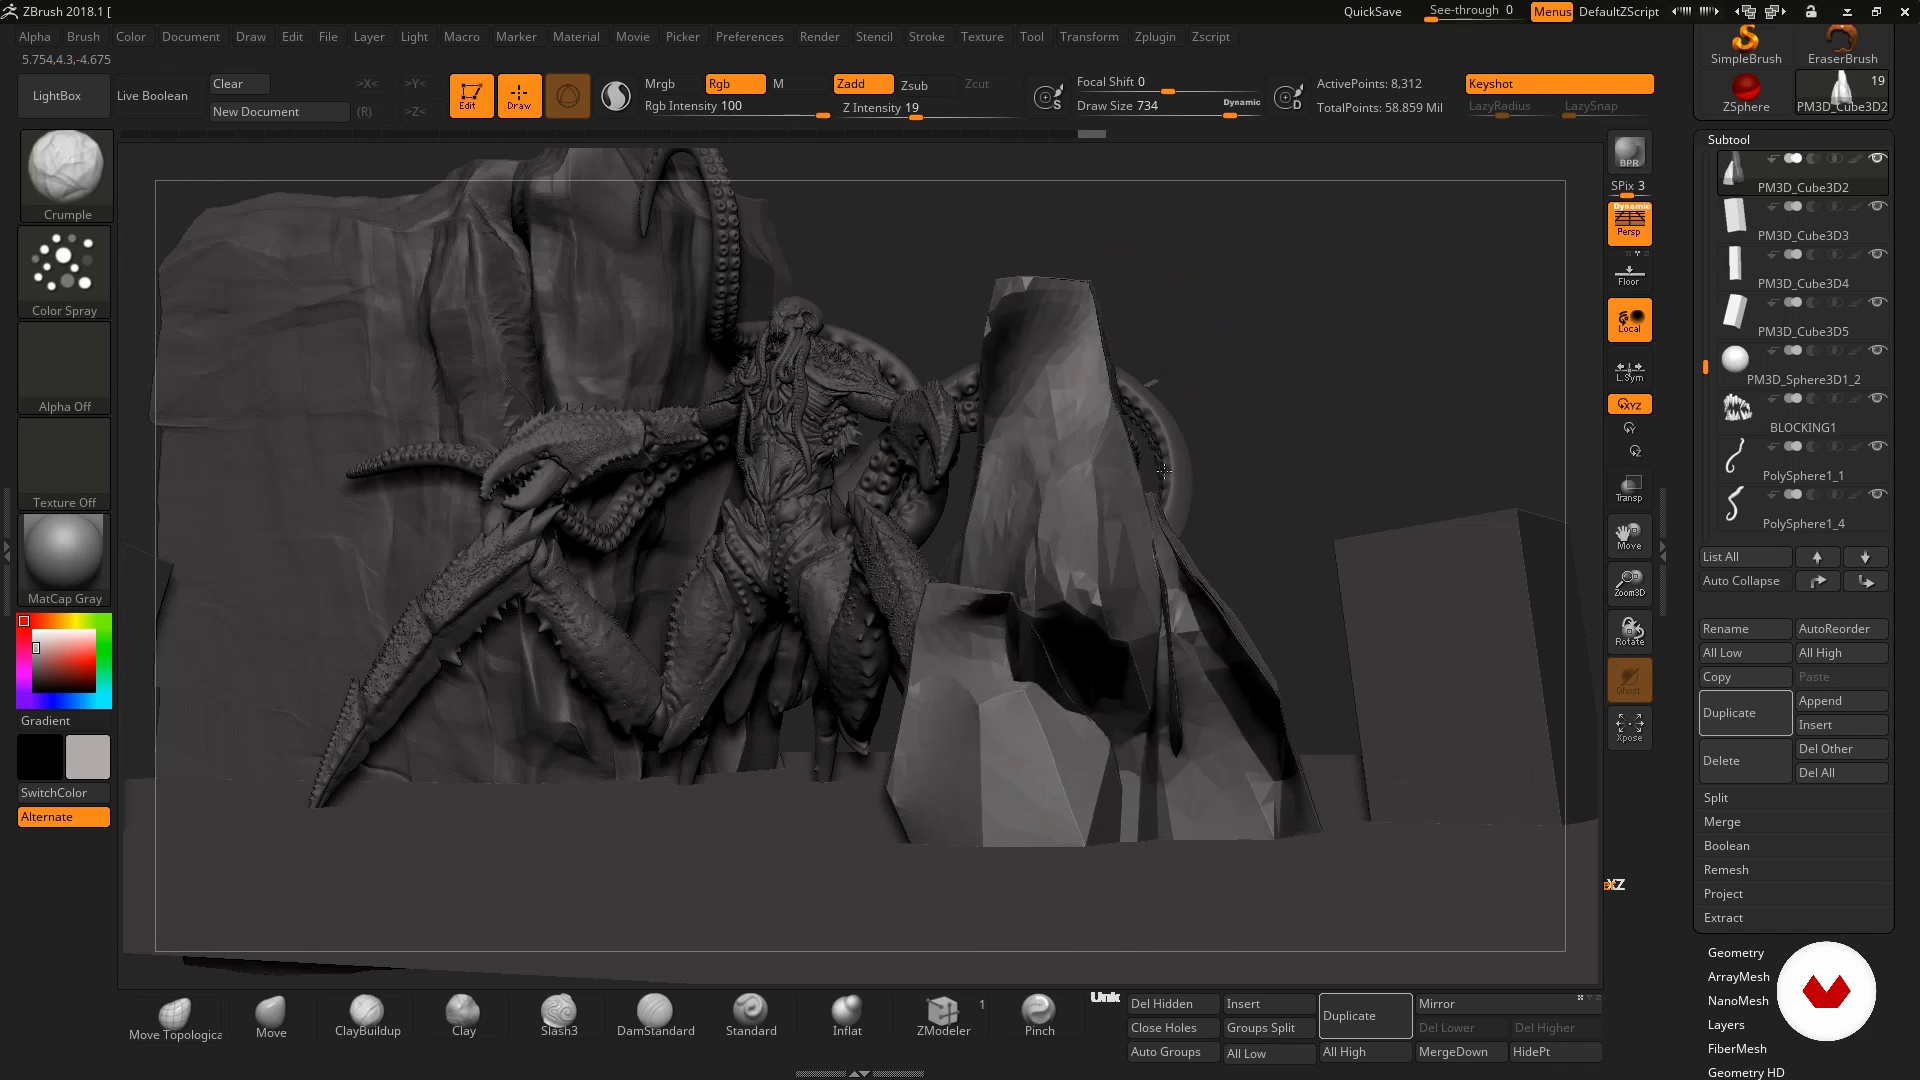Open the Extract subtool section
The width and height of the screenshot is (1920, 1080).
pyautogui.click(x=1723, y=918)
